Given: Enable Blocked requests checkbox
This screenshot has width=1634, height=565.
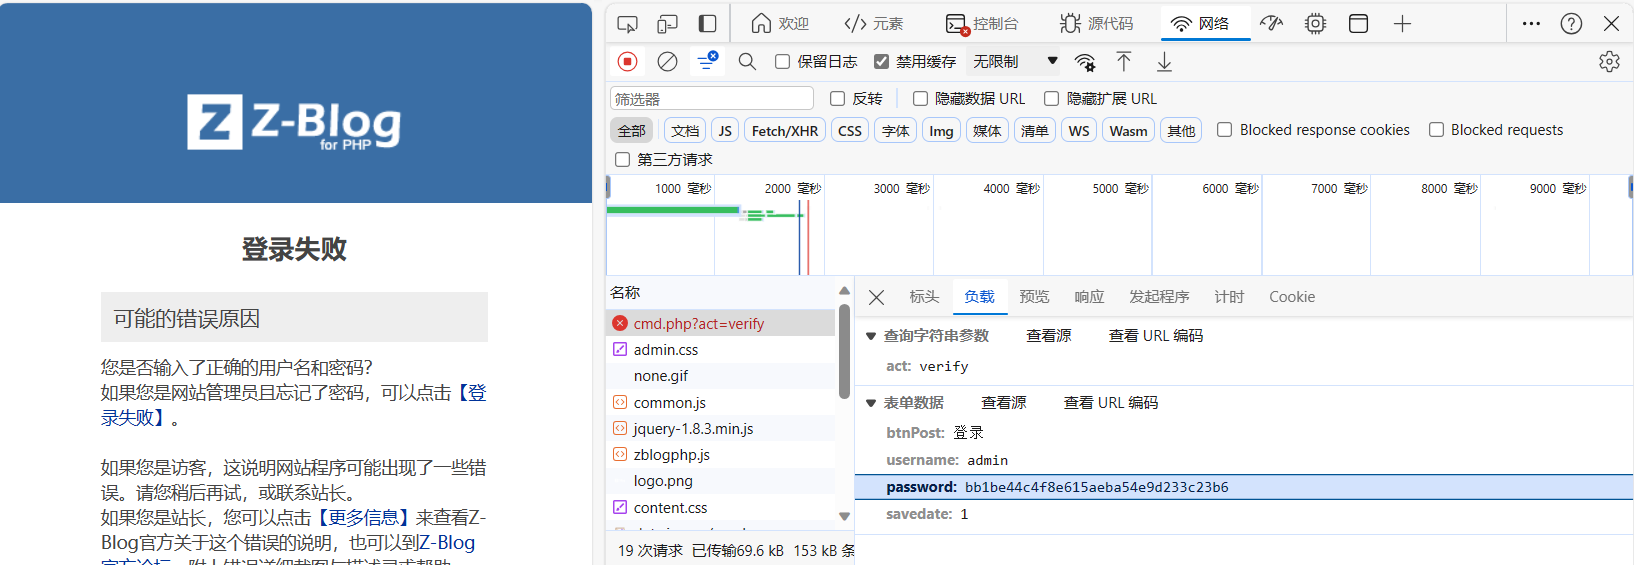Looking at the screenshot, I should pyautogui.click(x=1436, y=129).
